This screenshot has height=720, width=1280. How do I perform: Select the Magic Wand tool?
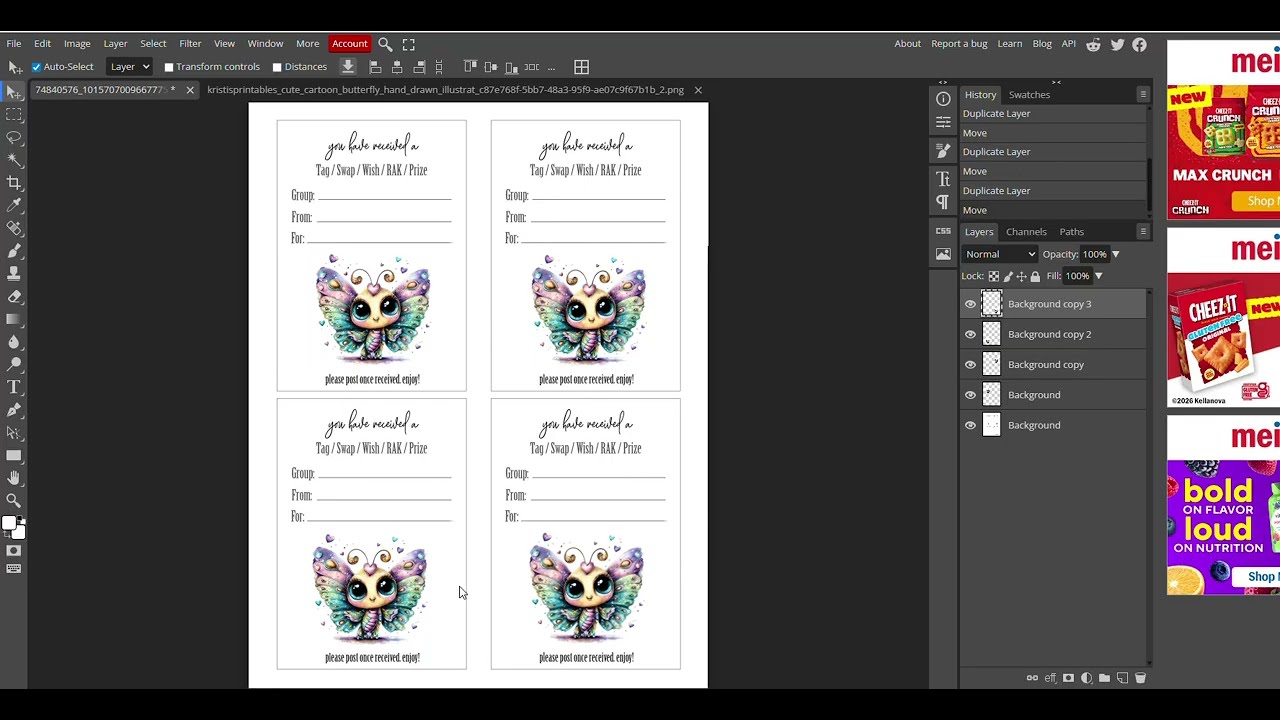[14, 160]
